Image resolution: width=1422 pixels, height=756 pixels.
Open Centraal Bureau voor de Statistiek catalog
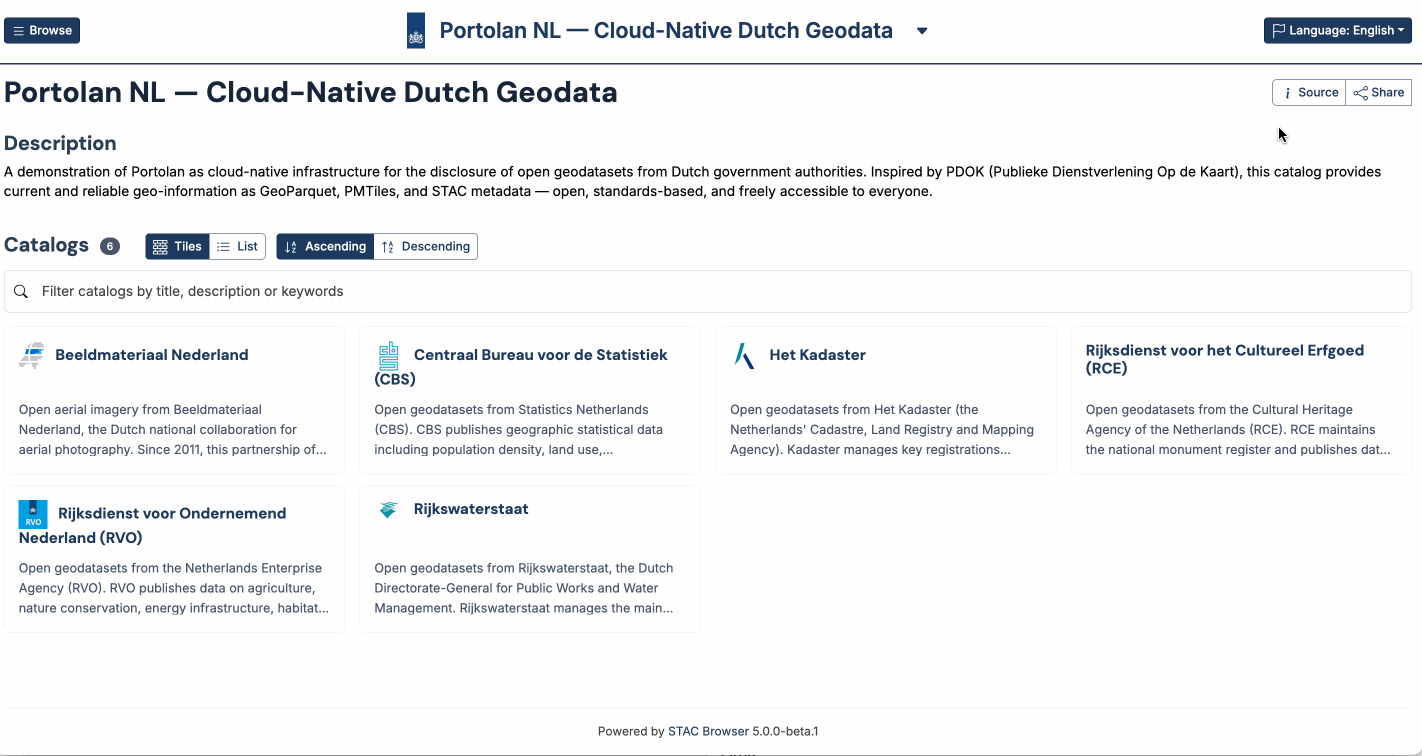[x=521, y=366]
